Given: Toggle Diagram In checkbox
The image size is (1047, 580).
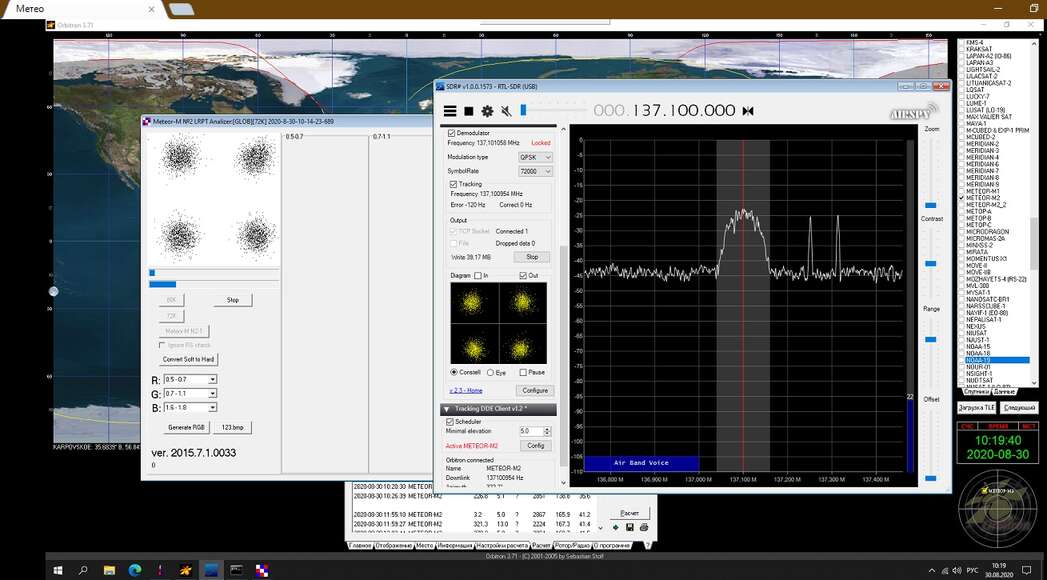Looking at the screenshot, I should pyautogui.click(x=477, y=276).
